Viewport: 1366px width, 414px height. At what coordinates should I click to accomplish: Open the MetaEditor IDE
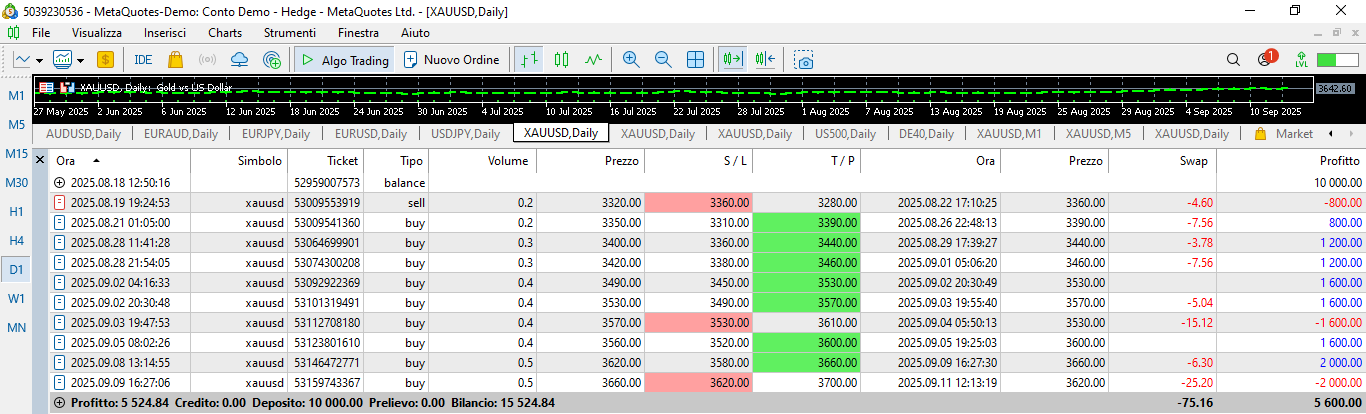pos(143,60)
